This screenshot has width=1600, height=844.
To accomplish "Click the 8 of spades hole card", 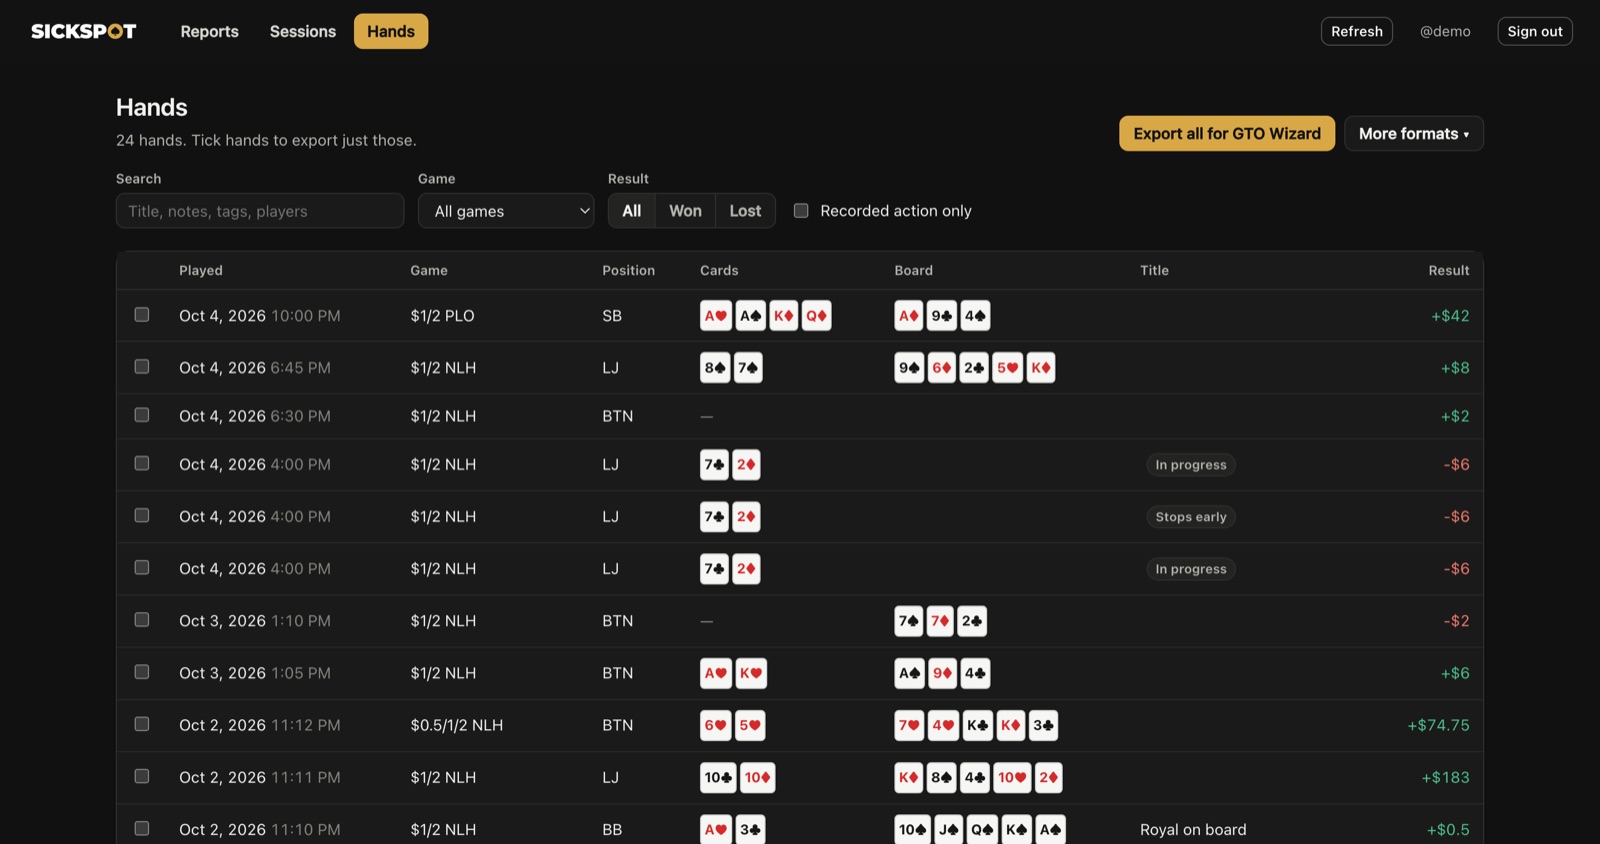I will 715,368.
